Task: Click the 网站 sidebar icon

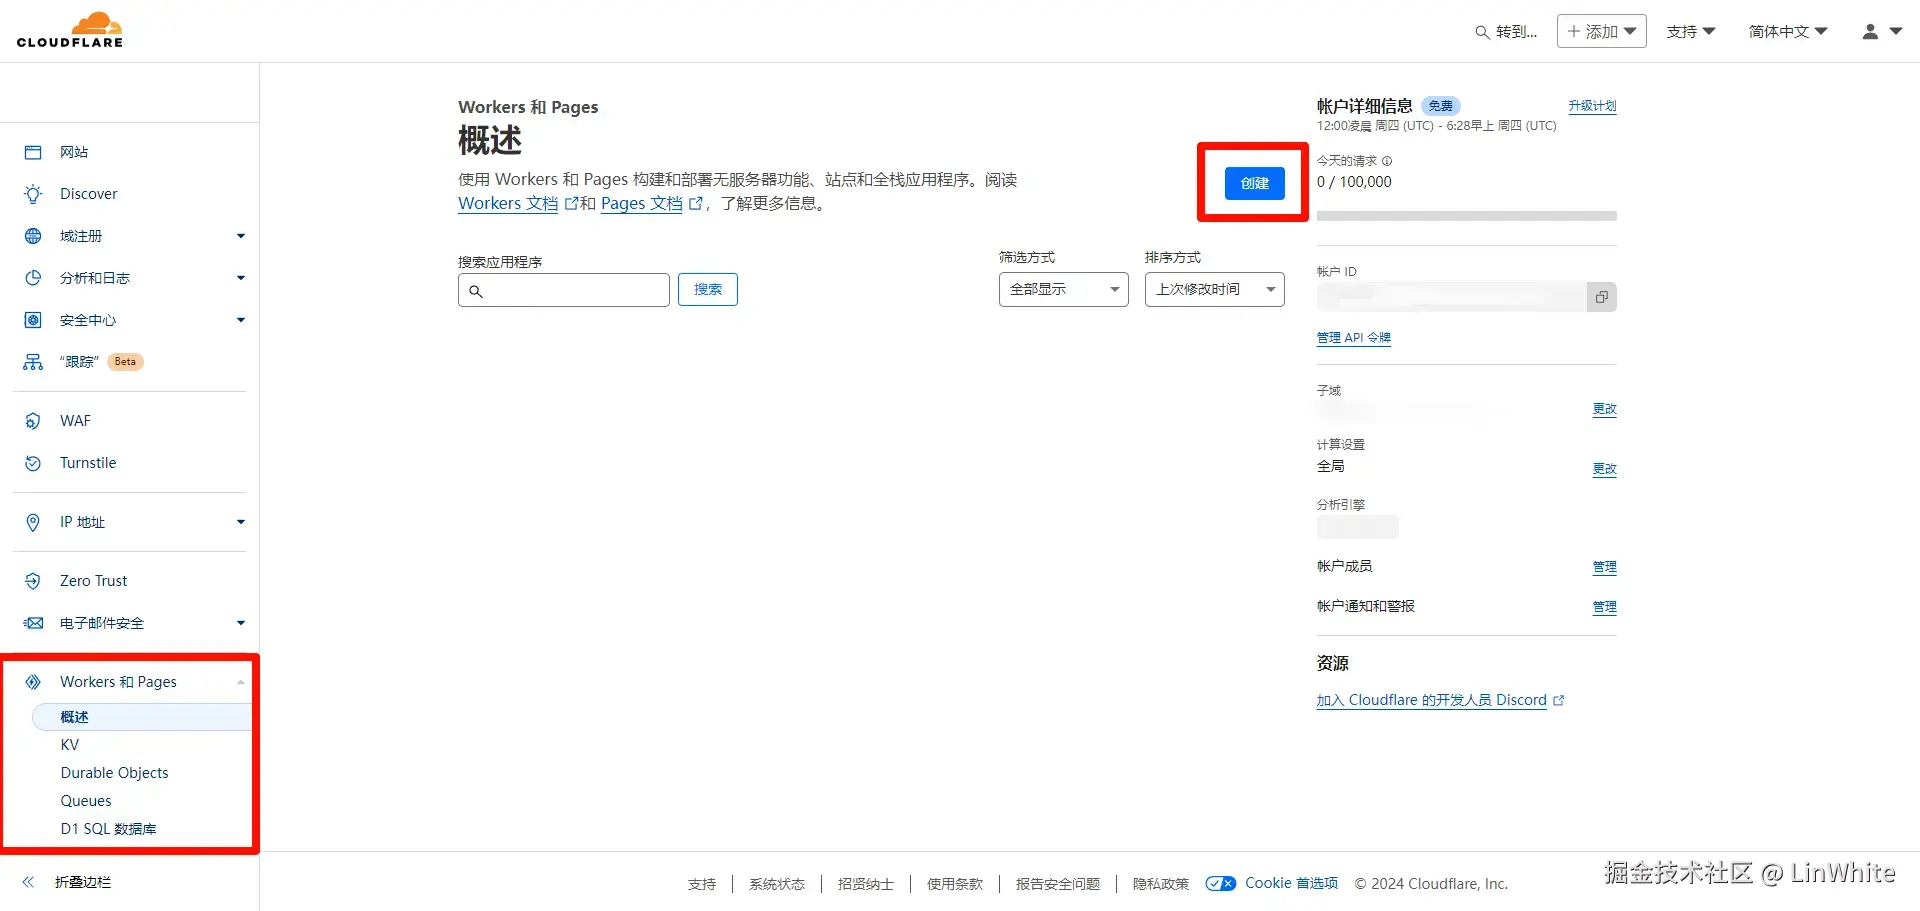Action: (32, 151)
